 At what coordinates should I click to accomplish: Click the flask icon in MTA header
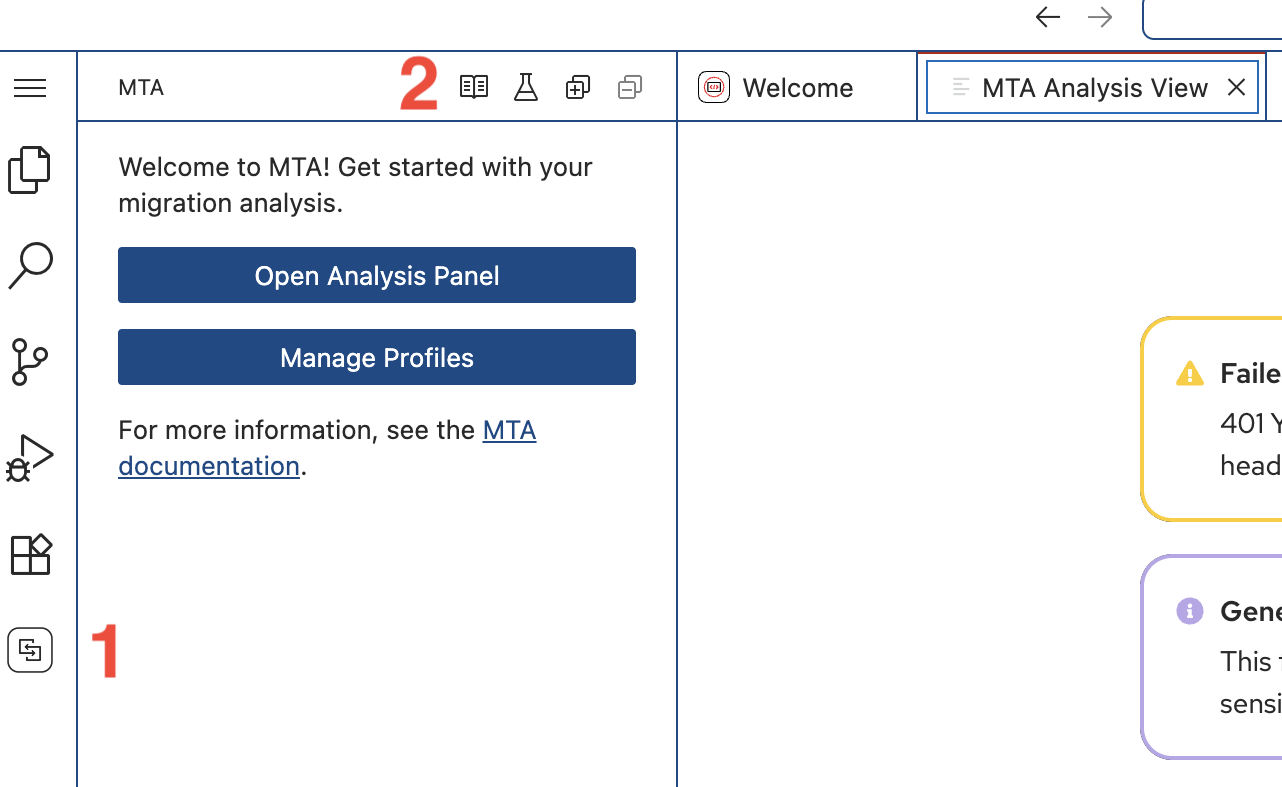[x=526, y=88]
